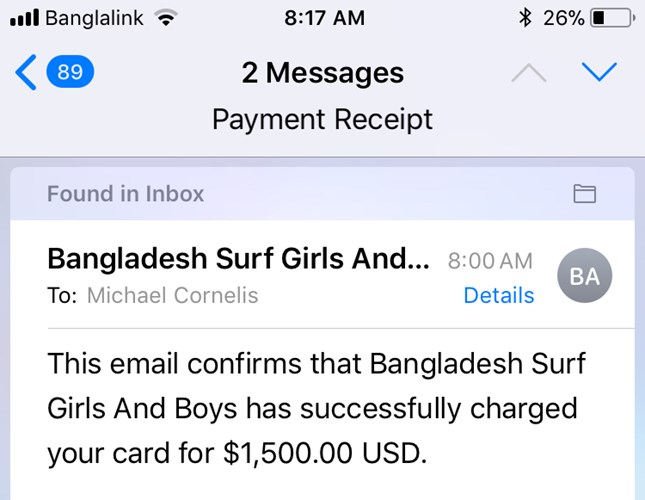
Task: Tap the 2 Messages thread title
Action: 322,73
